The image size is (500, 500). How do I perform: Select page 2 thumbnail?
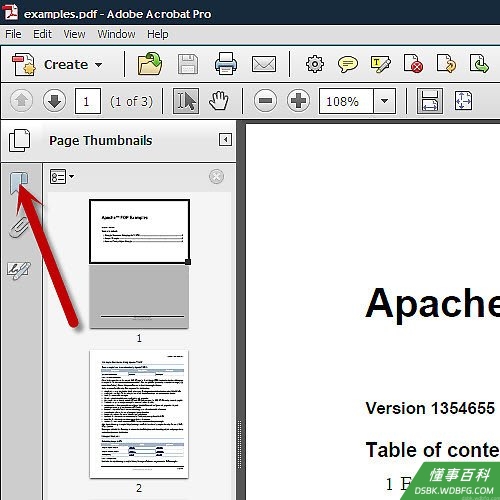coord(139,414)
